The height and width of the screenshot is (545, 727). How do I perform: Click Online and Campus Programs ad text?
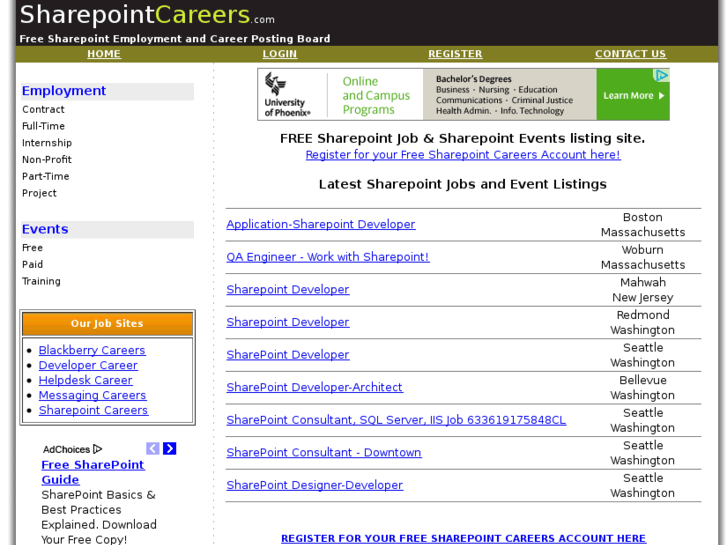click(376, 96)
